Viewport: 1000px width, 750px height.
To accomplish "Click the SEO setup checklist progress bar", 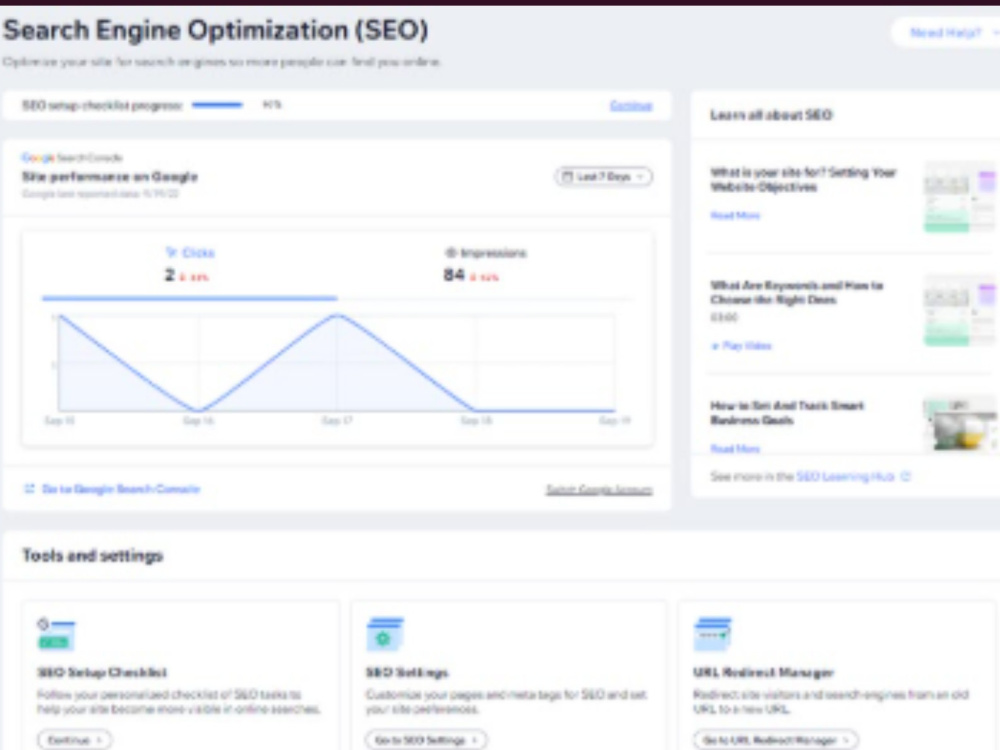I will coord(217,105).
